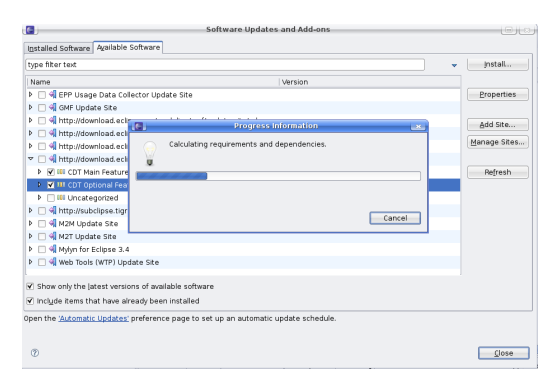Click the Web Tools (WTP) site icon

pos(53,262)
